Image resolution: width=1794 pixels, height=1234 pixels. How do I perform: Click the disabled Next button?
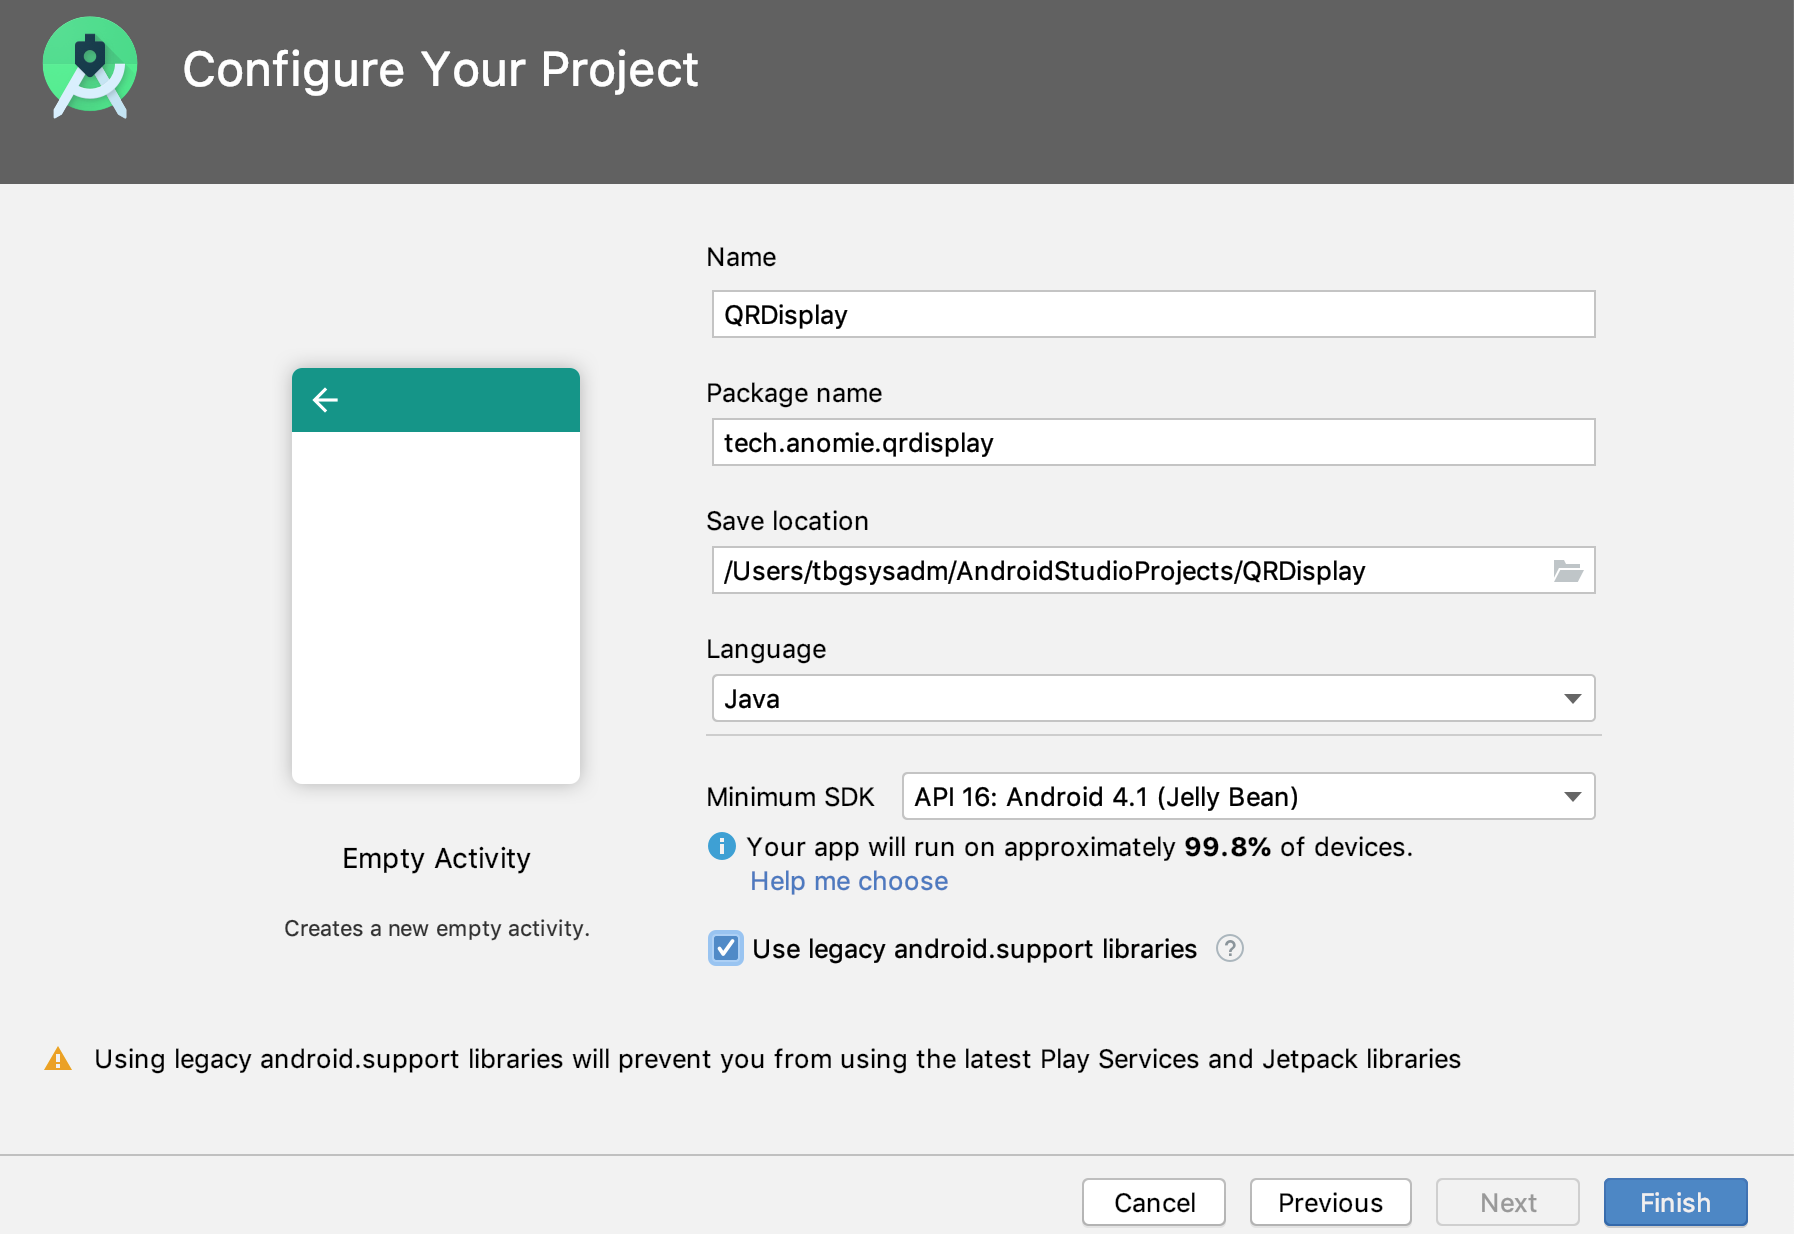pos(1508,1202)
